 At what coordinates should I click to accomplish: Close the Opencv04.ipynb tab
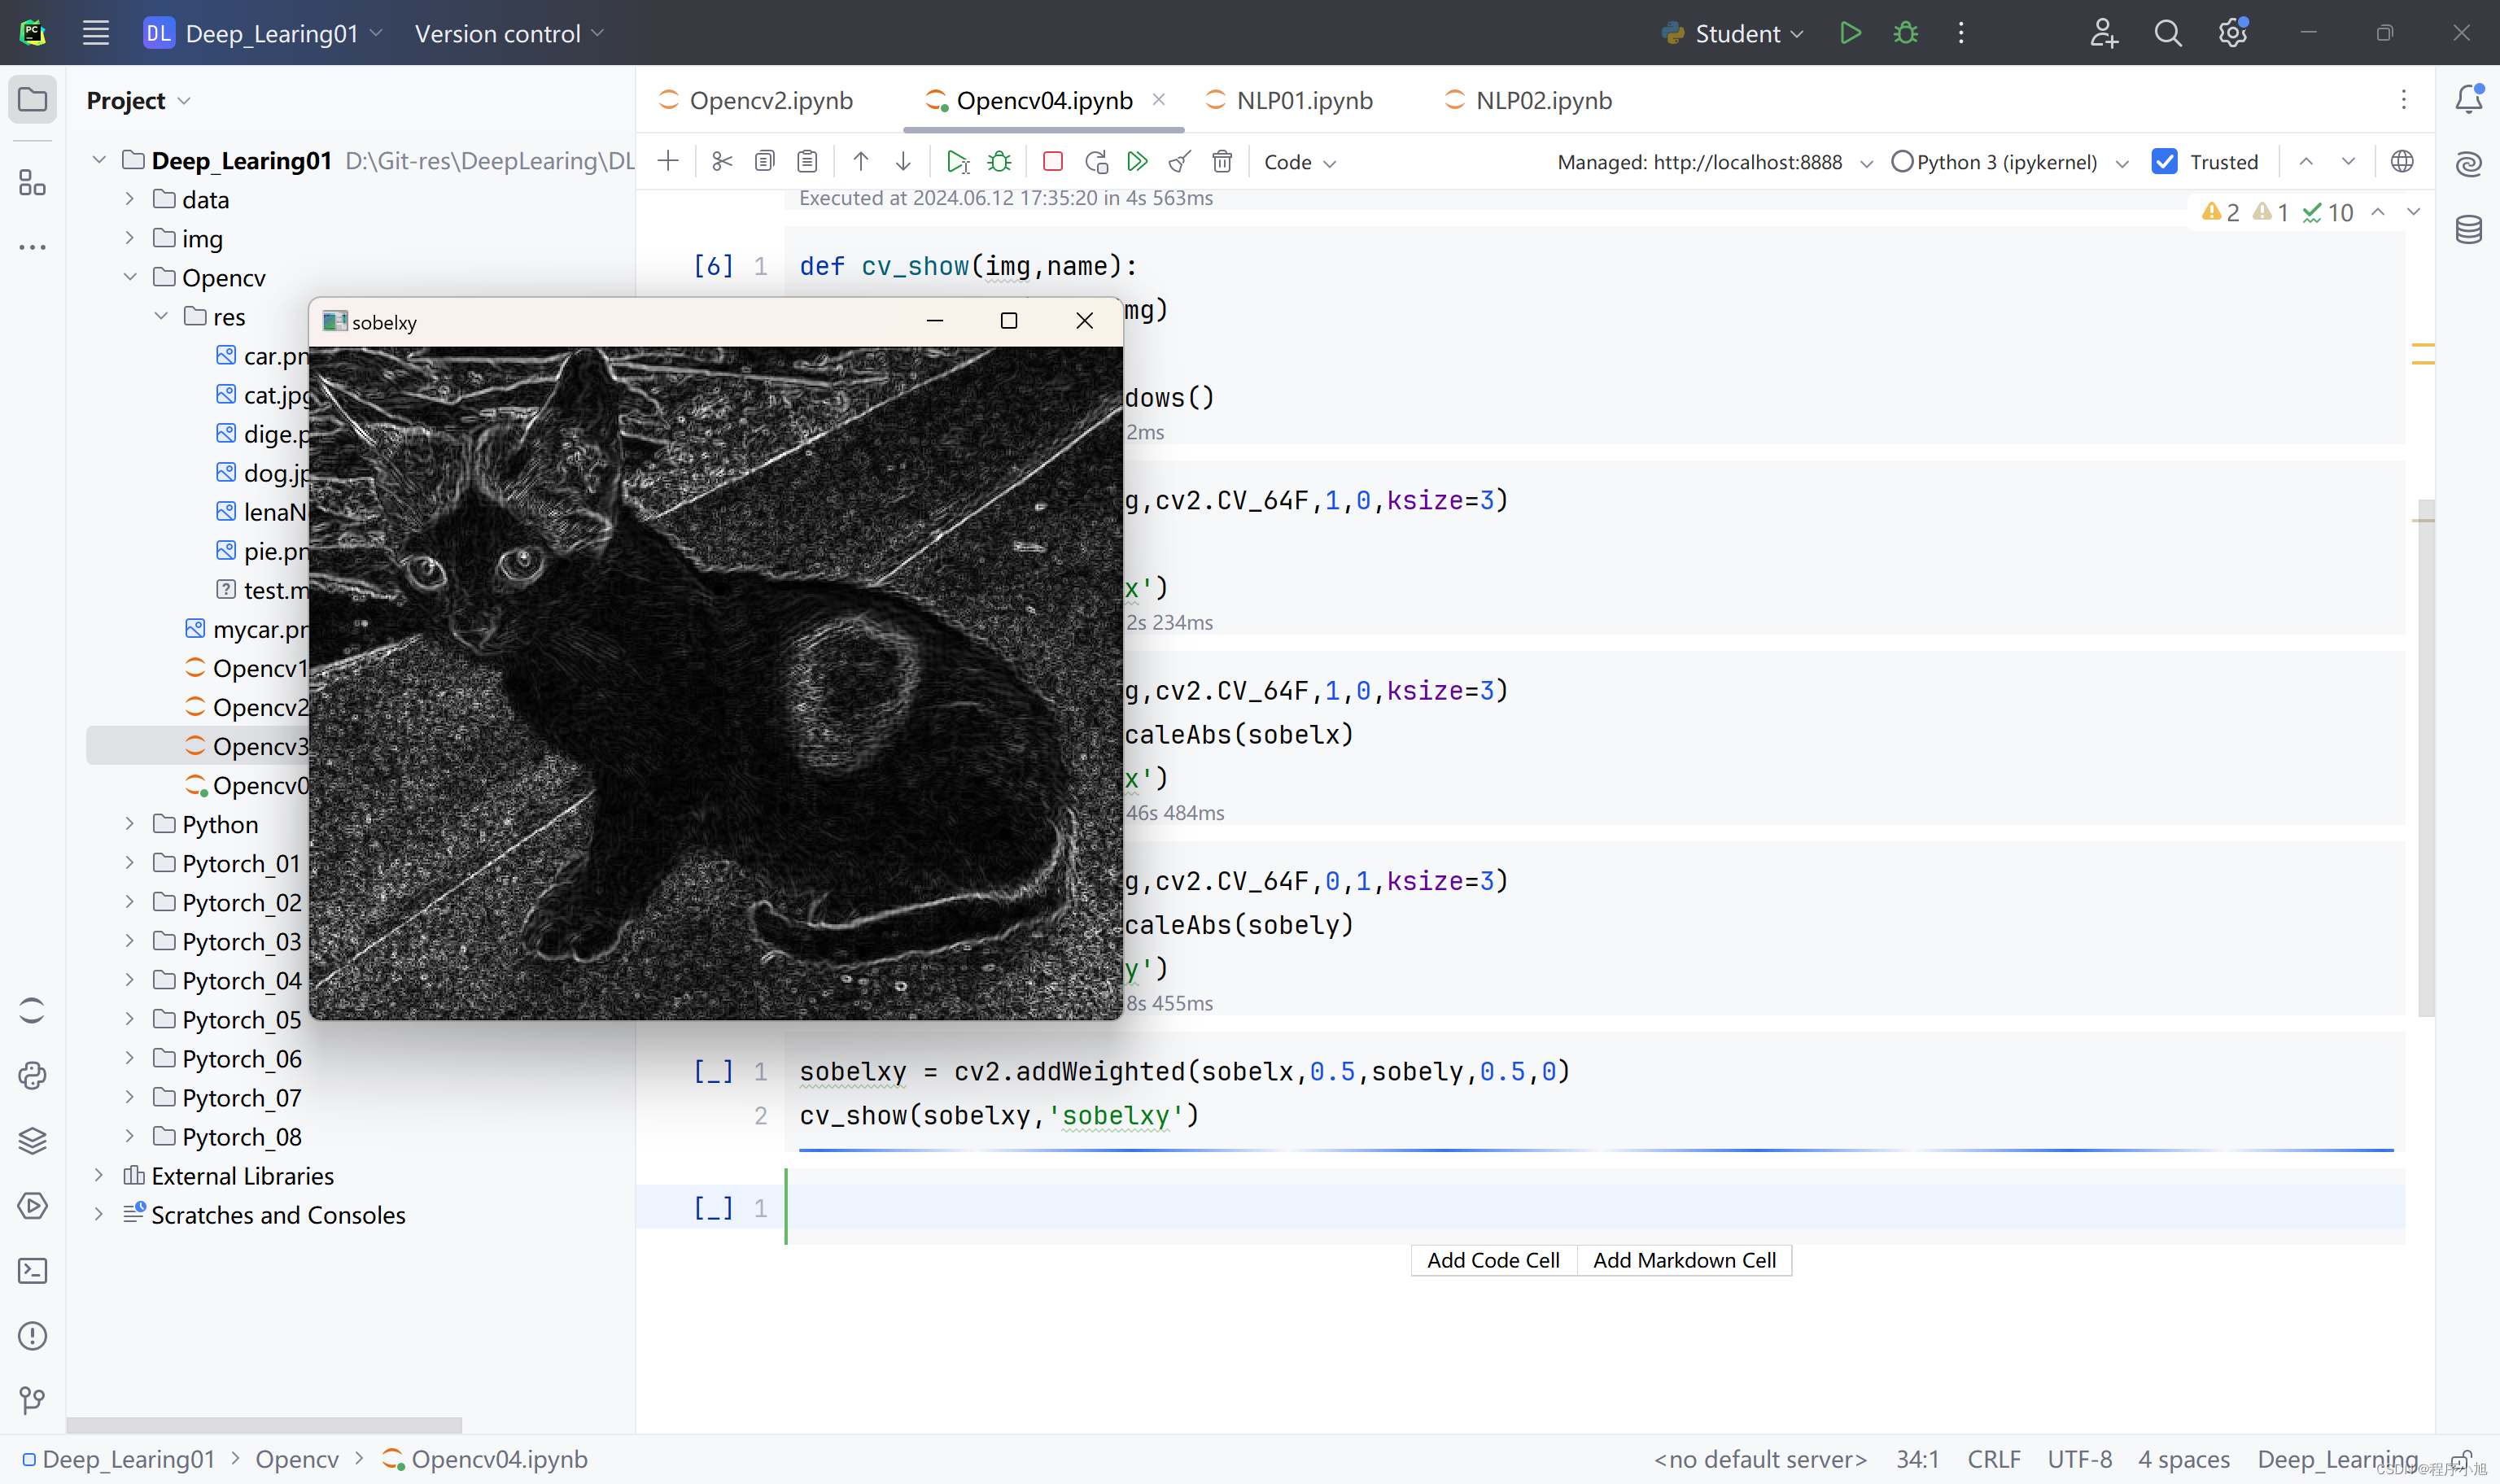[1158, 99]
